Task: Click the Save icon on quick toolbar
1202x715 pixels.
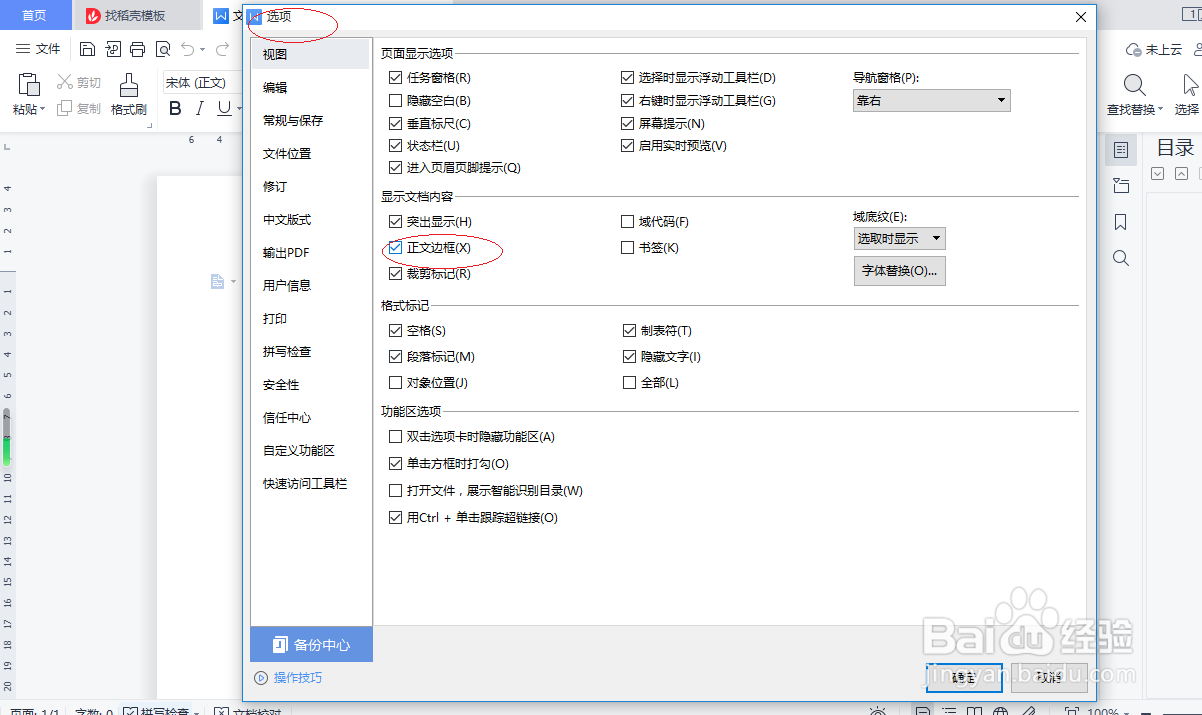Action: pyautogui.click(x=87, y=48)
